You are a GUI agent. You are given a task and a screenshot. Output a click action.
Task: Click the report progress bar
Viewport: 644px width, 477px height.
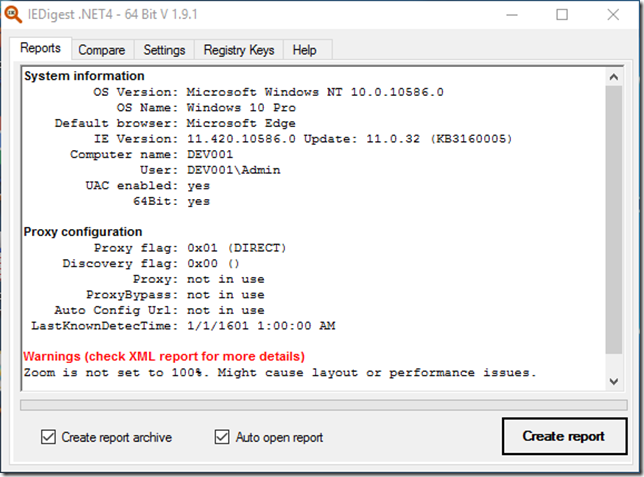pos(324,405)
